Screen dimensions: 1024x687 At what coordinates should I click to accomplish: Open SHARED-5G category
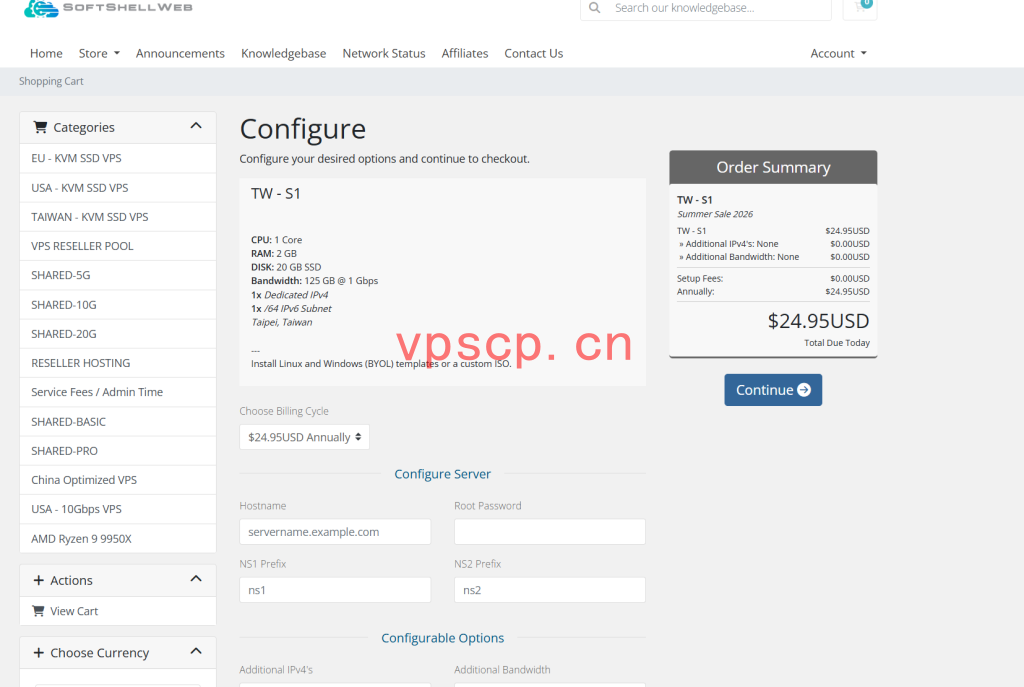click(x=118, y=275)
